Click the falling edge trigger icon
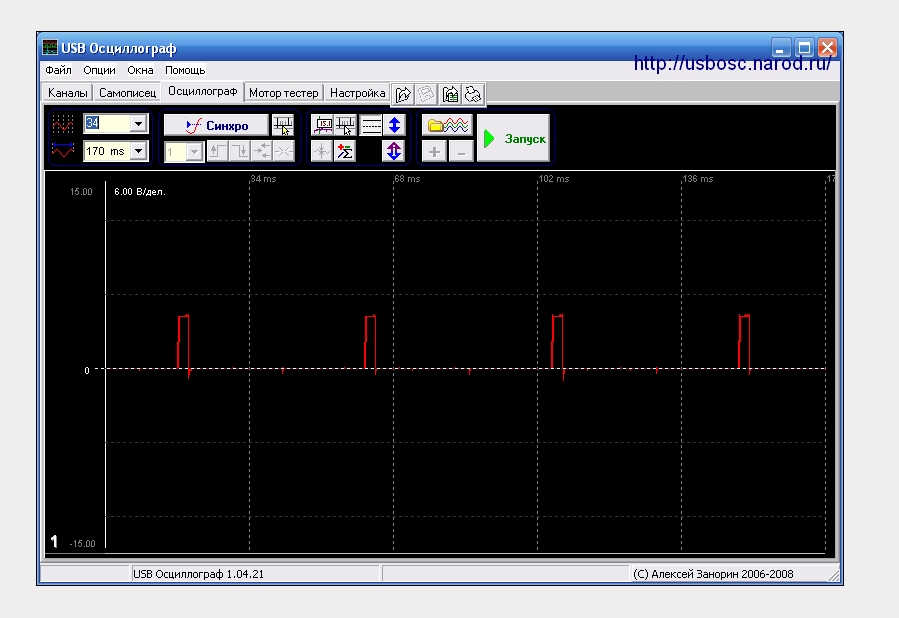The width and height of the screenshot is (899, 618). [240, 152]
